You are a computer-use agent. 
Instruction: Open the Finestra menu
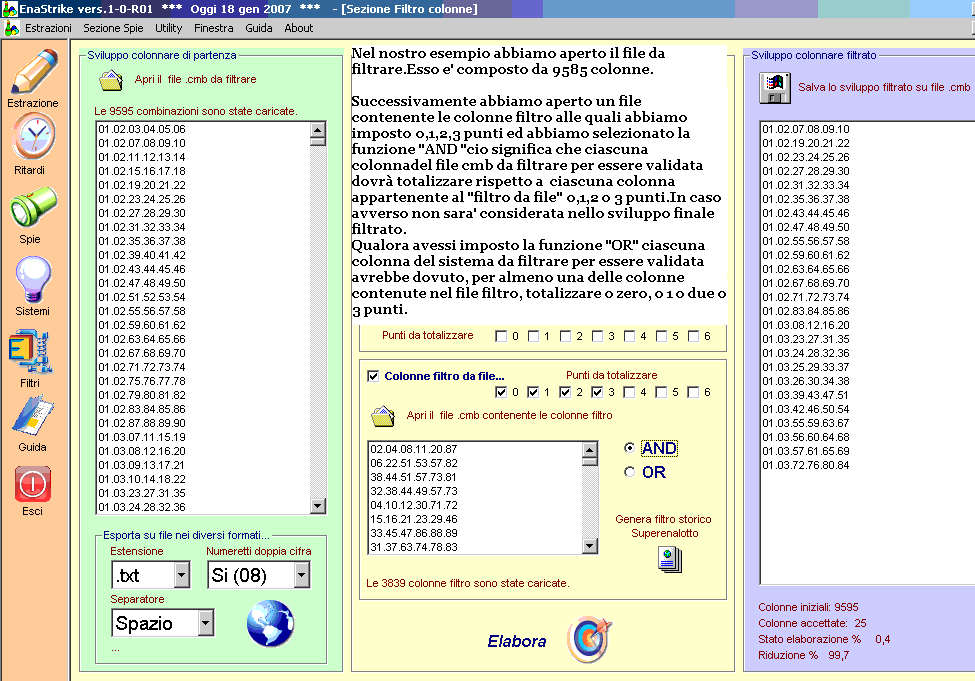(x=213, y=28)
